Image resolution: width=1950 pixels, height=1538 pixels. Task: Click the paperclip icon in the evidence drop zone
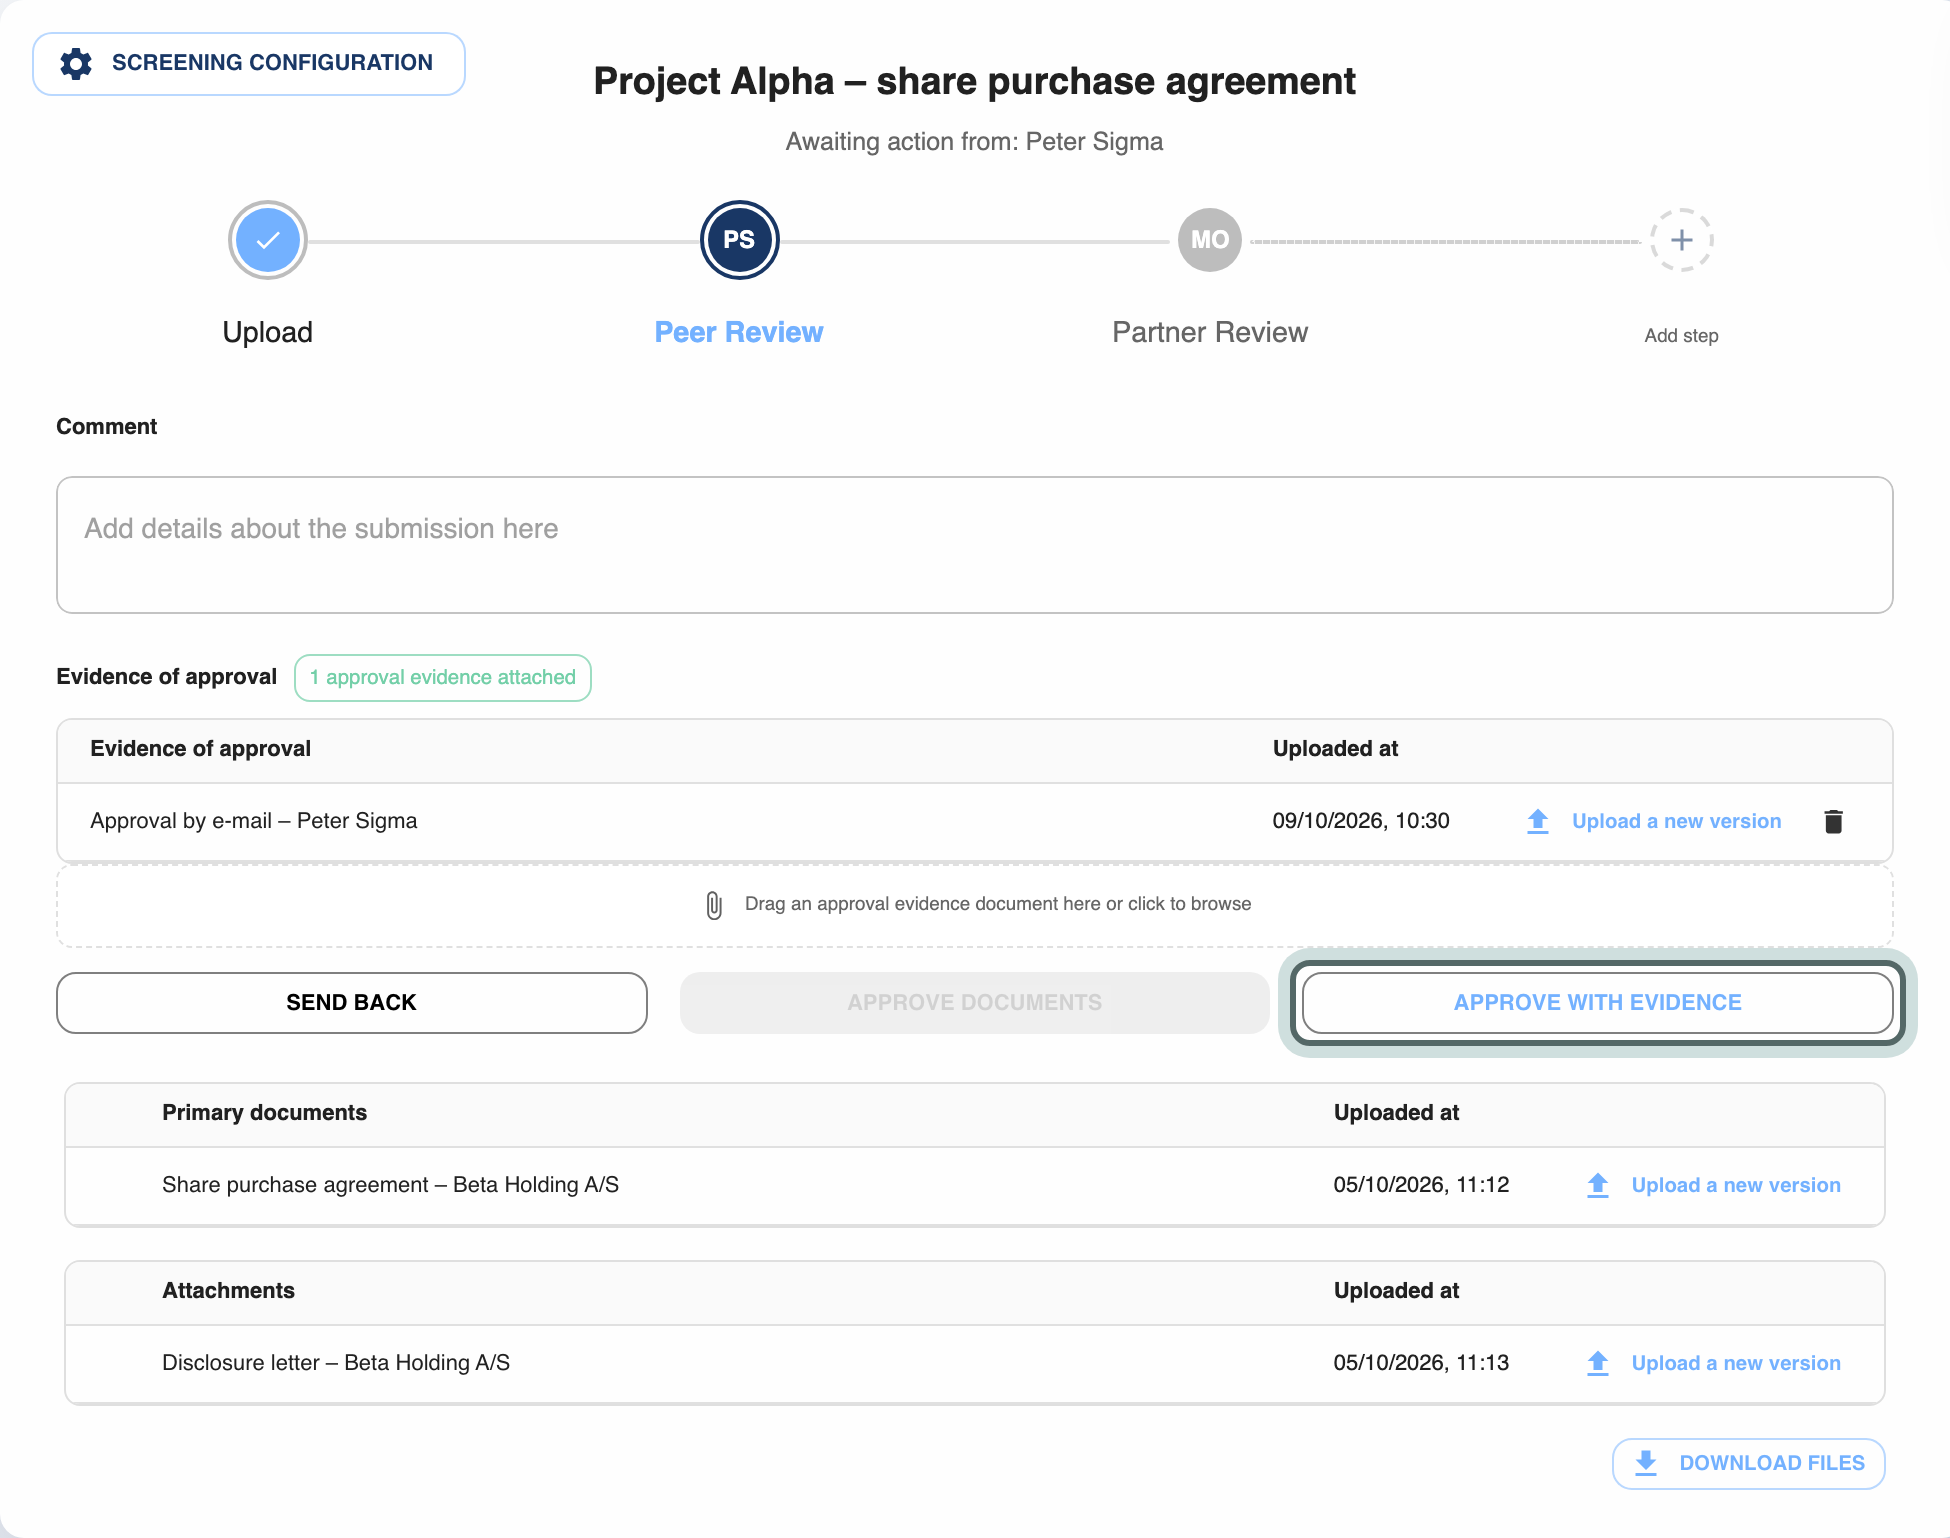[x=714, y=905]
